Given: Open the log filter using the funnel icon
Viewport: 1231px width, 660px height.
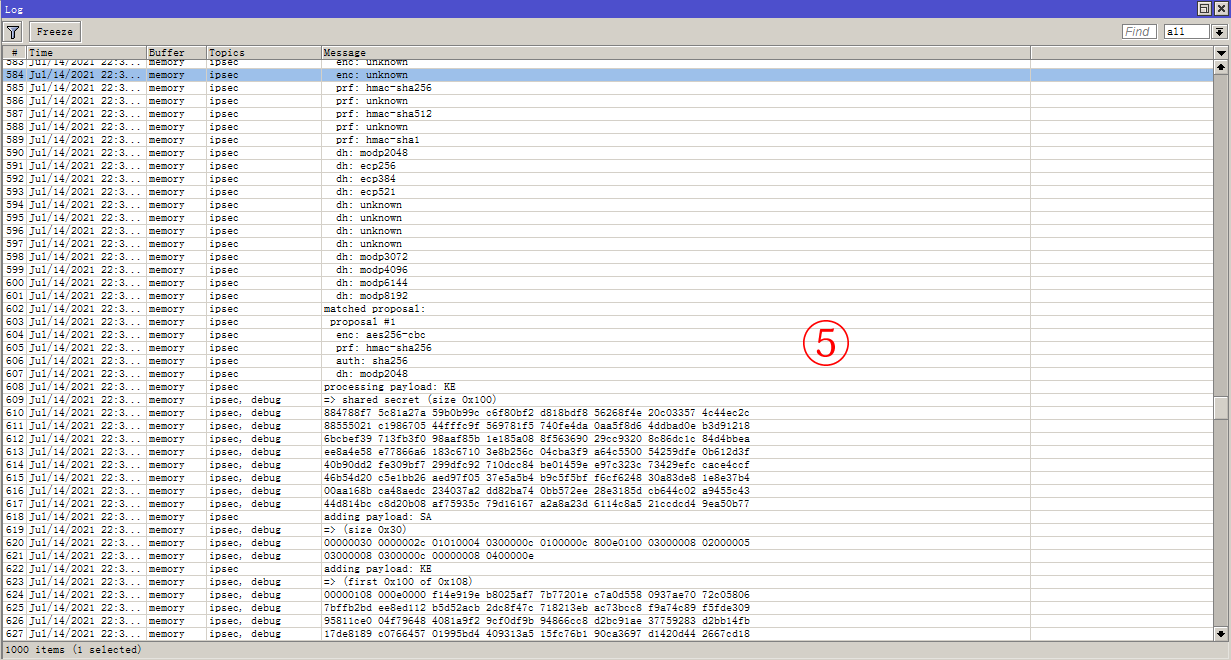Looking at the screenshot, I should [13, 31].
